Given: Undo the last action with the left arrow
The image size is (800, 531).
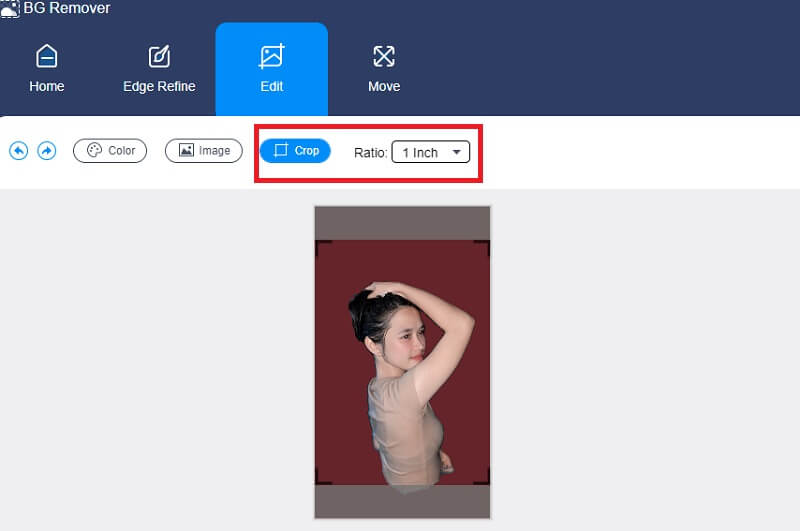Looking at the screenshot, I should point(19,151).
